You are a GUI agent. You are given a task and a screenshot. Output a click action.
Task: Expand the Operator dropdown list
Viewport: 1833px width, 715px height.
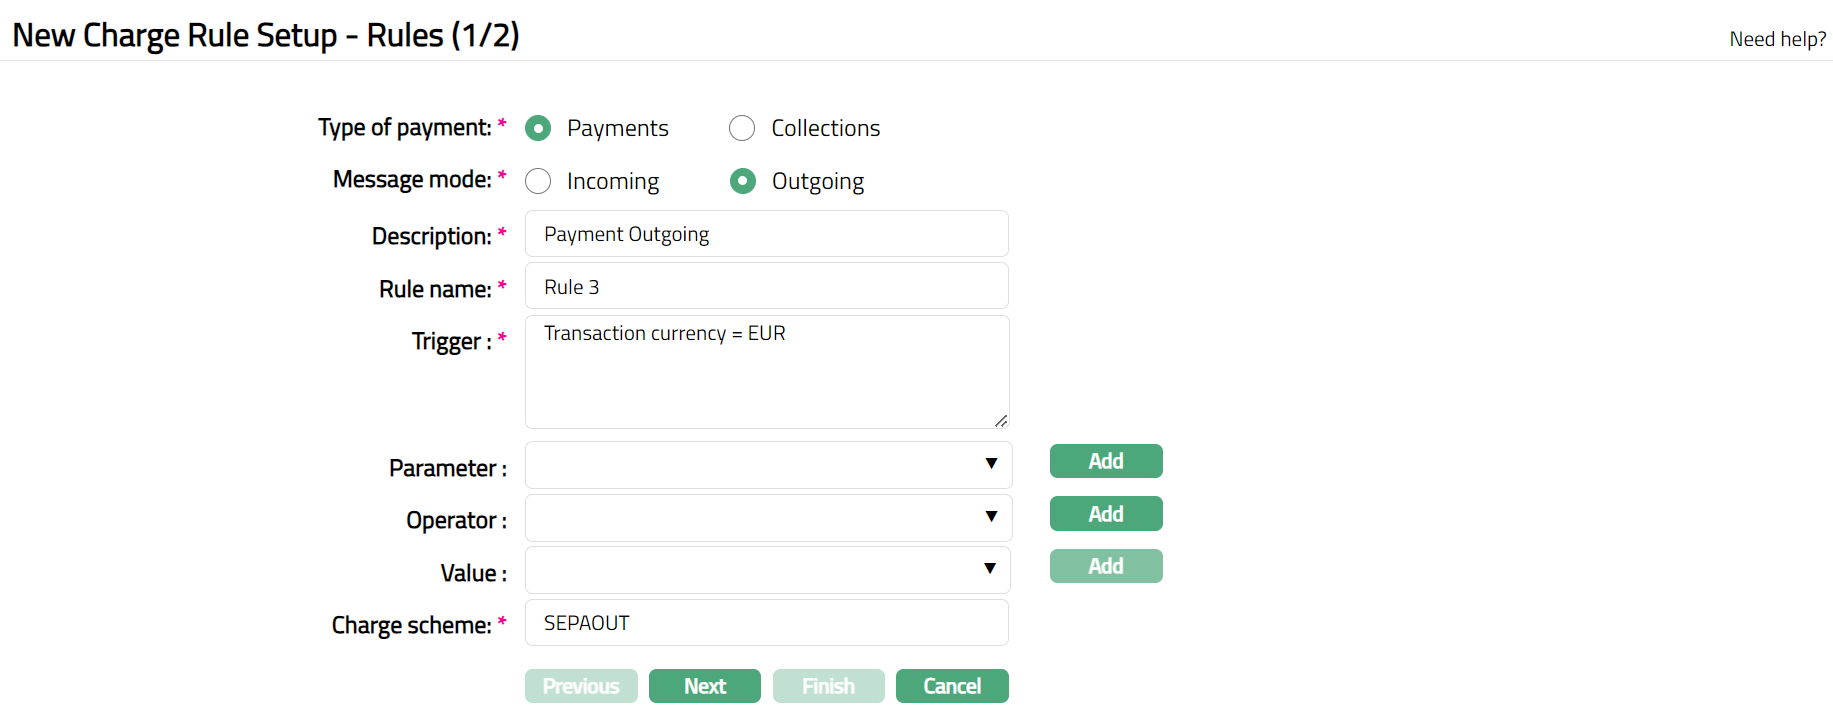coord(768,517)
